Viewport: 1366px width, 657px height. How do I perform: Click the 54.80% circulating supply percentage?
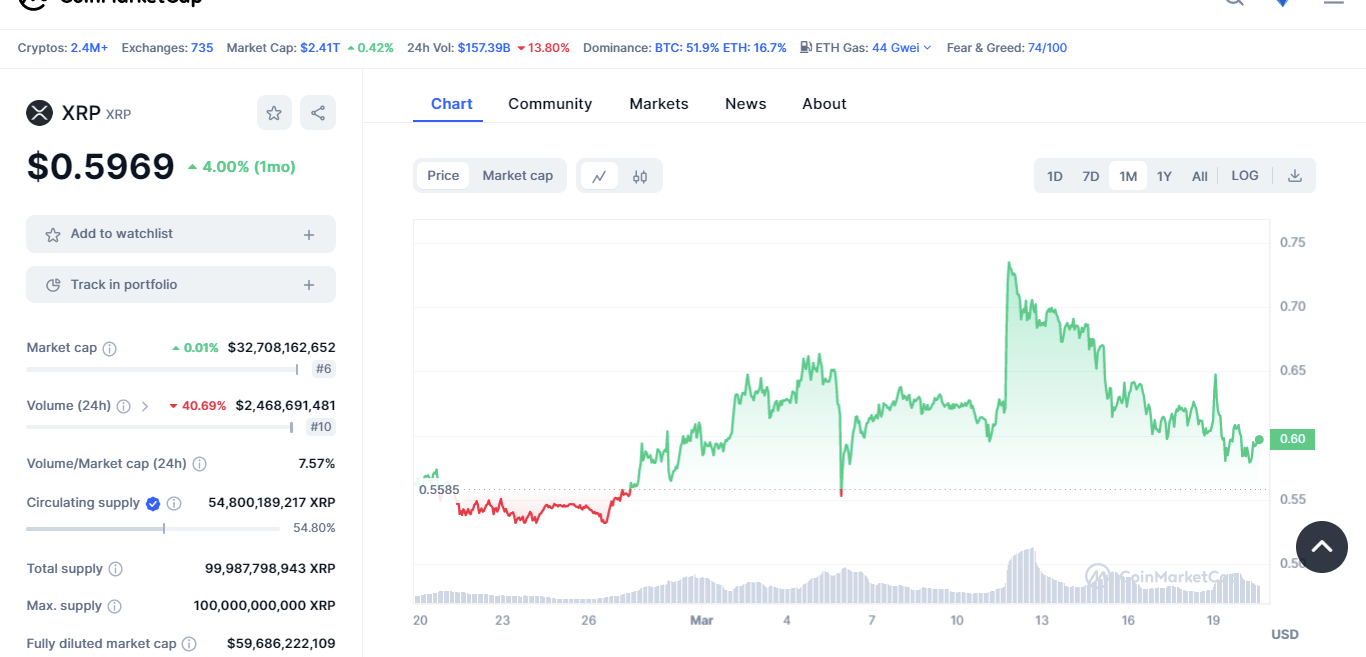(314, 528)
